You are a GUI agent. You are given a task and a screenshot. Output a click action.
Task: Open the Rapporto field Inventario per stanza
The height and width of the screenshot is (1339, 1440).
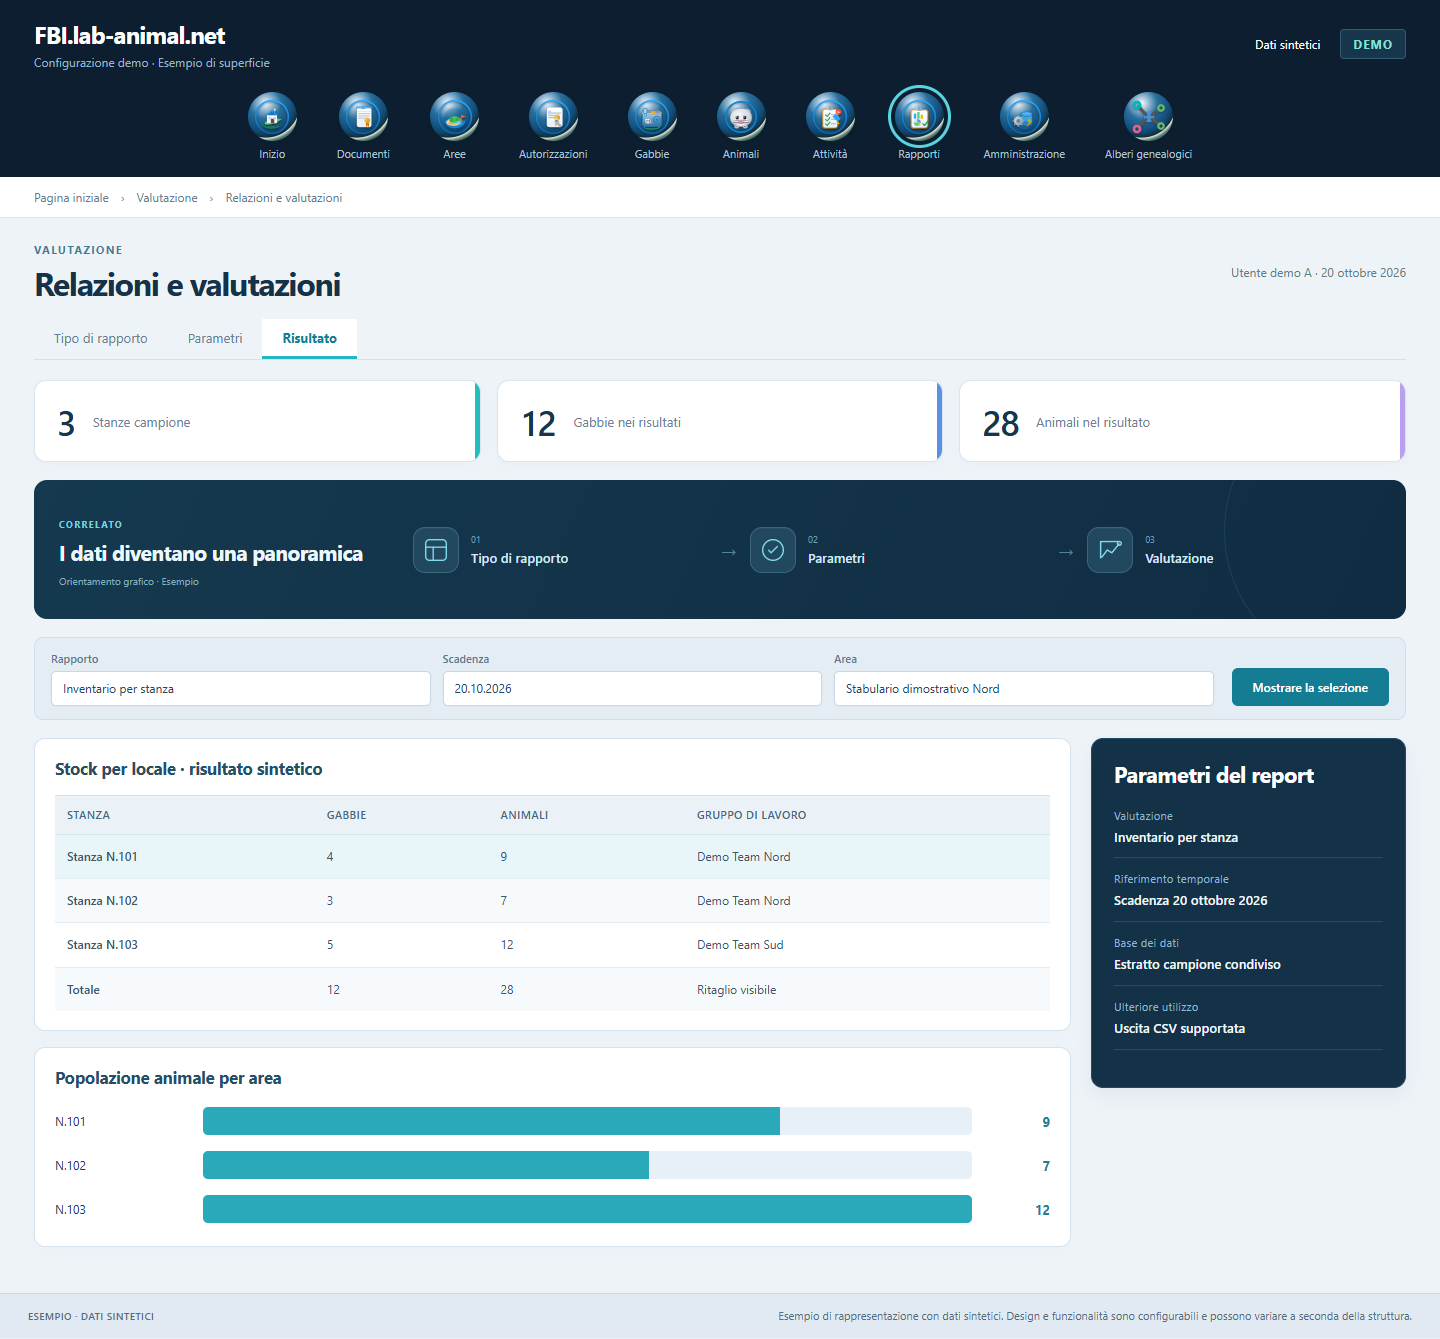pos(241,688)
